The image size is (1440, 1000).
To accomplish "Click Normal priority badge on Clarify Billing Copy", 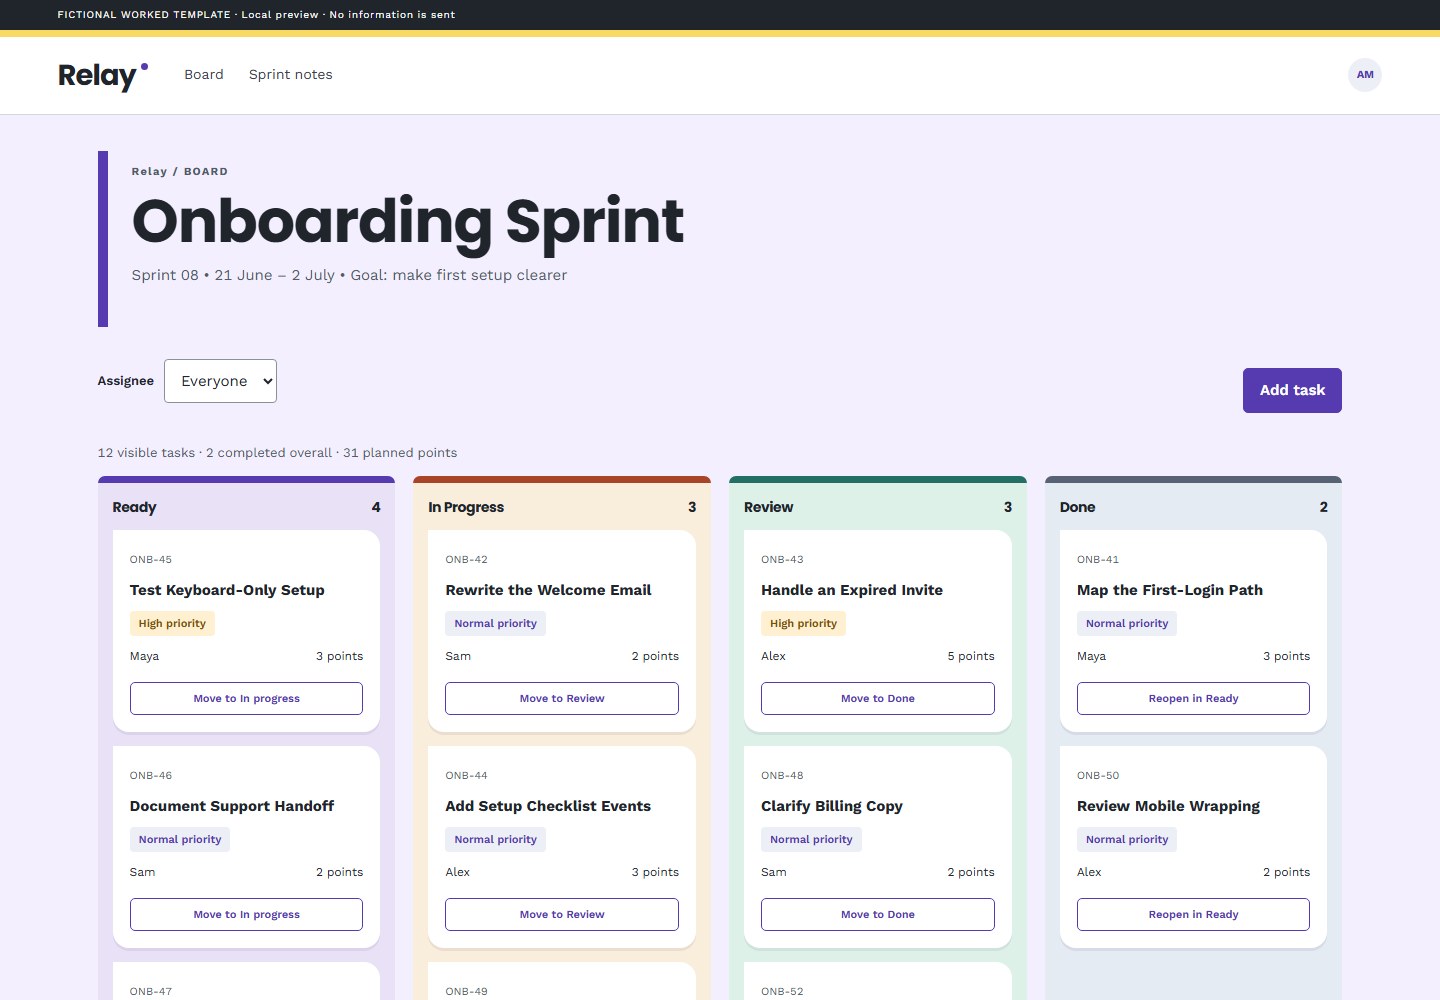I will [x=811, y=839].
